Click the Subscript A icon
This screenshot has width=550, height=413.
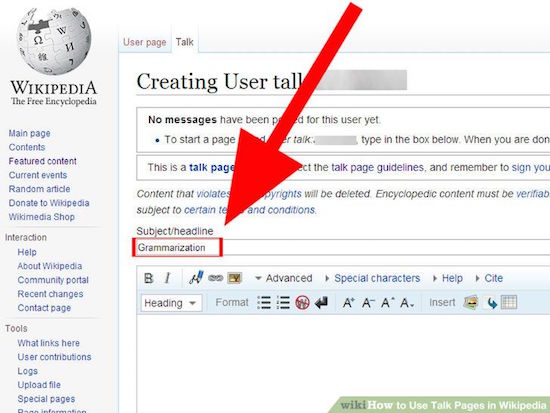[x=407, y=302]
